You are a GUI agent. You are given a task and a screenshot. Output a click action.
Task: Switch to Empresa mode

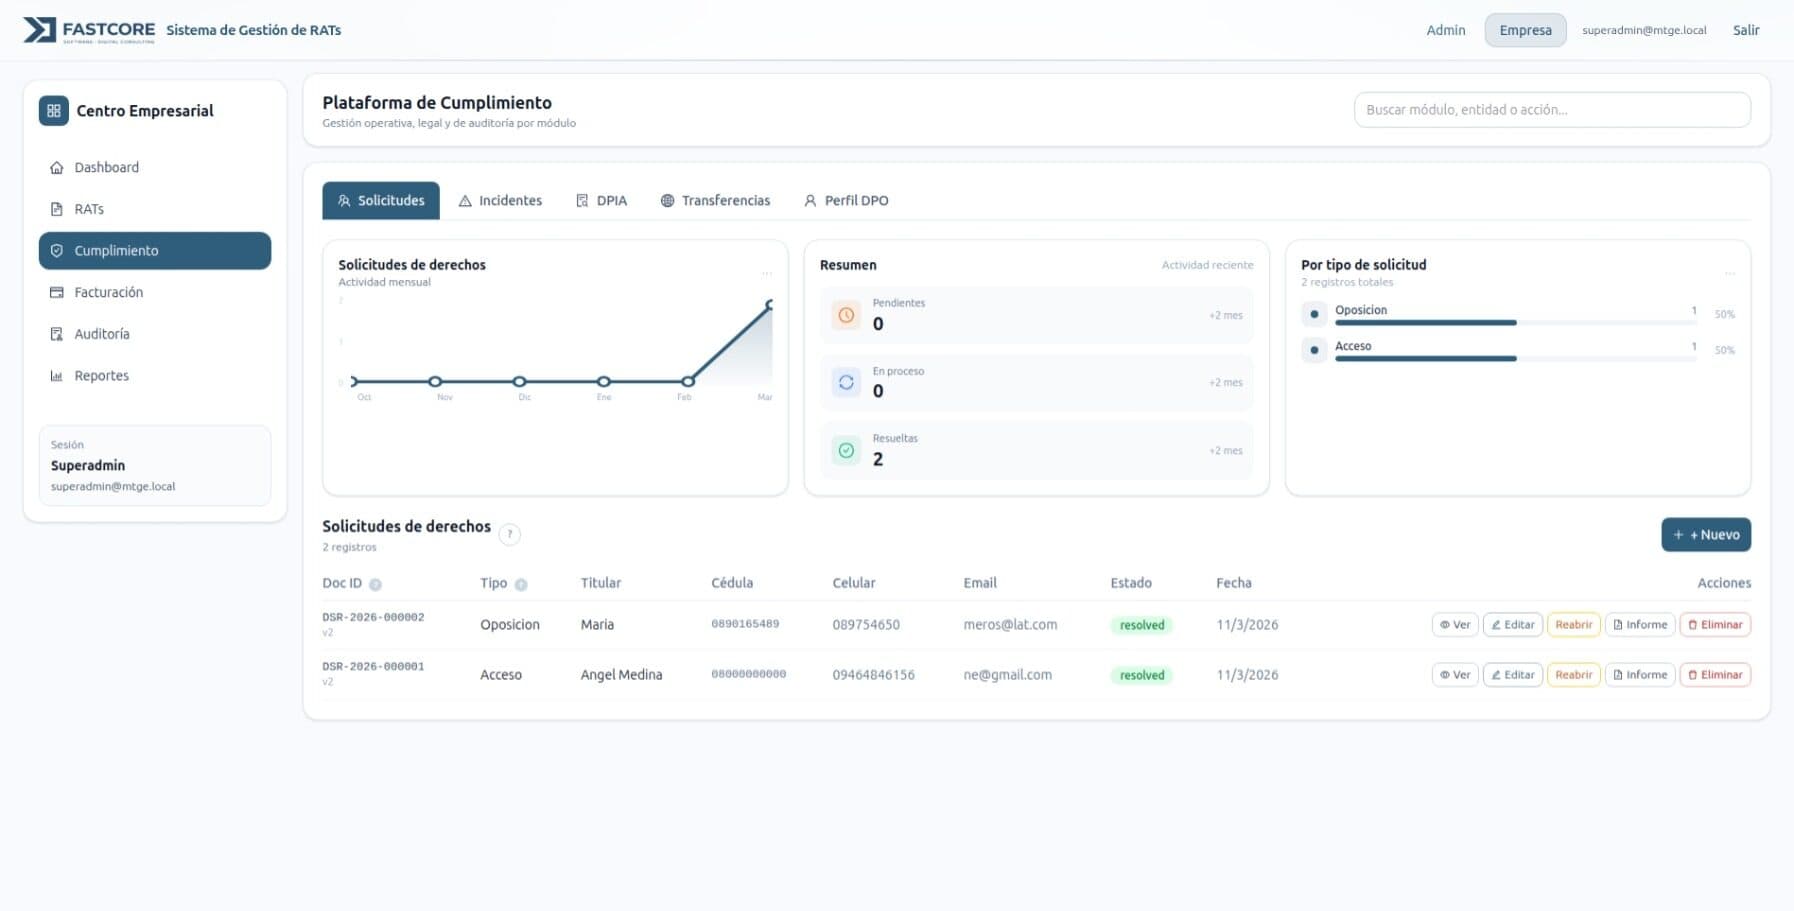pyautogui.click(x=1525, y=30)
